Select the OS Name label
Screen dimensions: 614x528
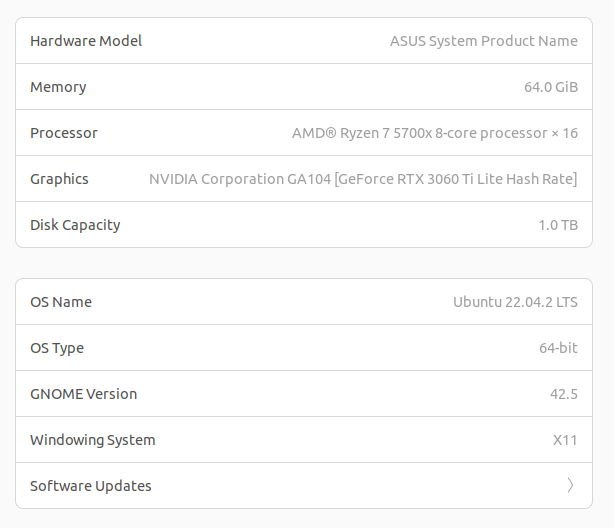[61, 302]
